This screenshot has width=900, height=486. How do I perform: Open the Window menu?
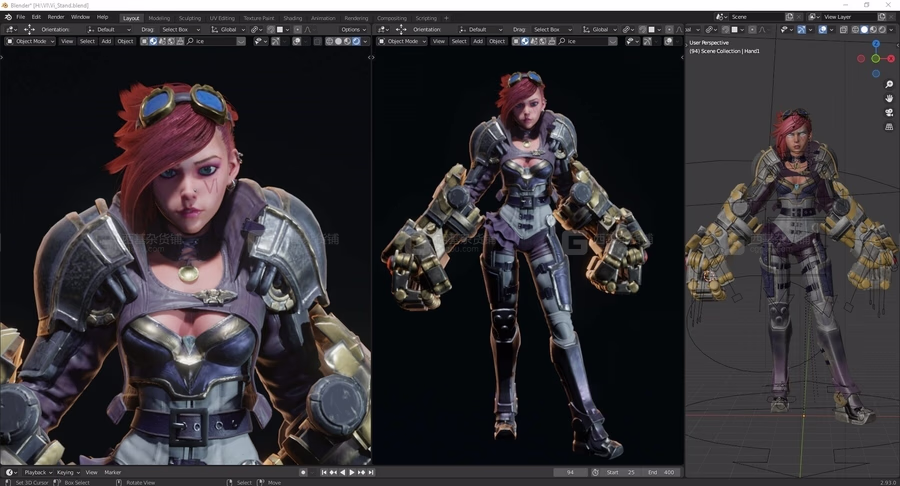click(80, 17)
